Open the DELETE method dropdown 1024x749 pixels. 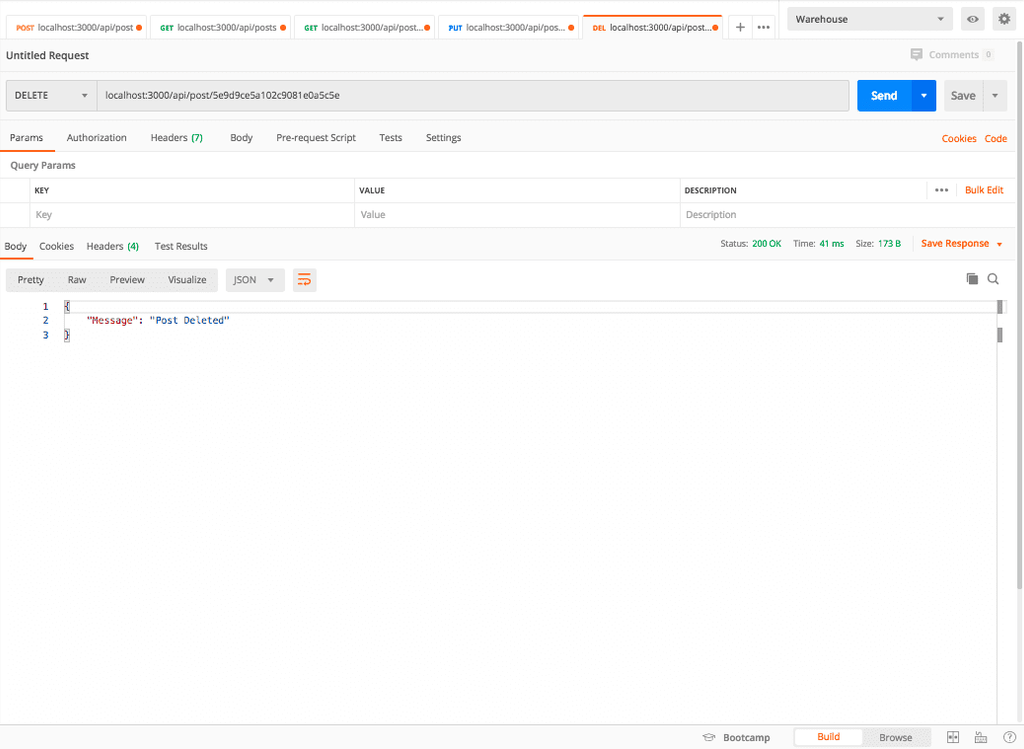click(x=51, y=96)
